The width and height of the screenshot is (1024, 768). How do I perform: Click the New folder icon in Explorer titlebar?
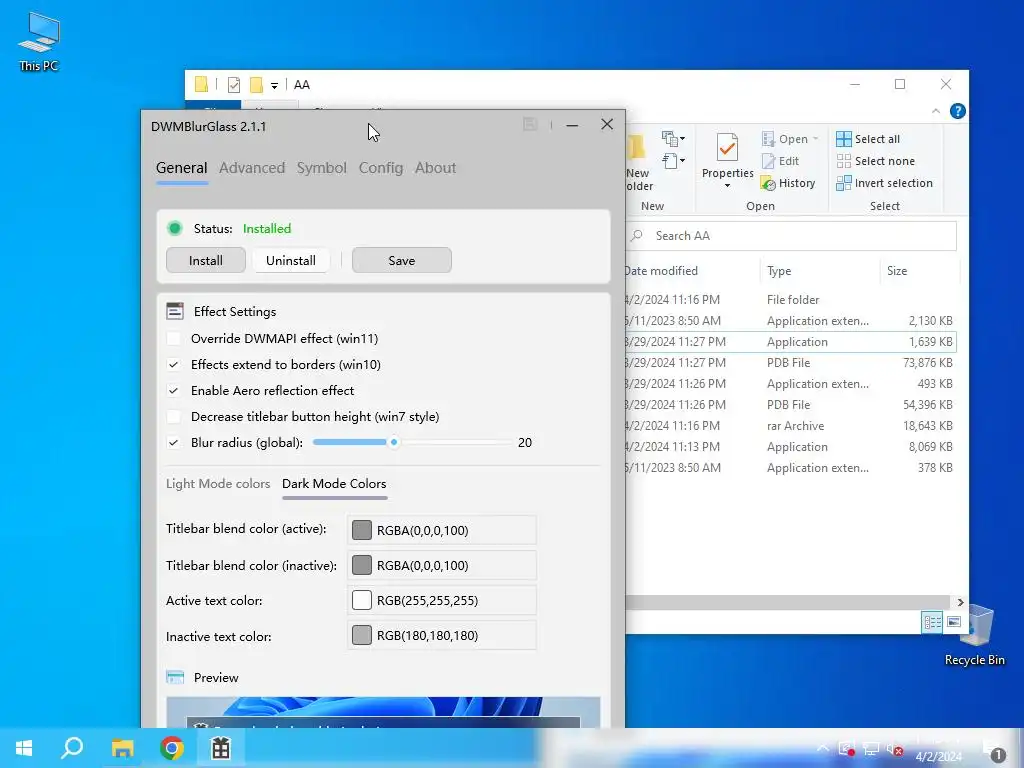coord(257,85)
